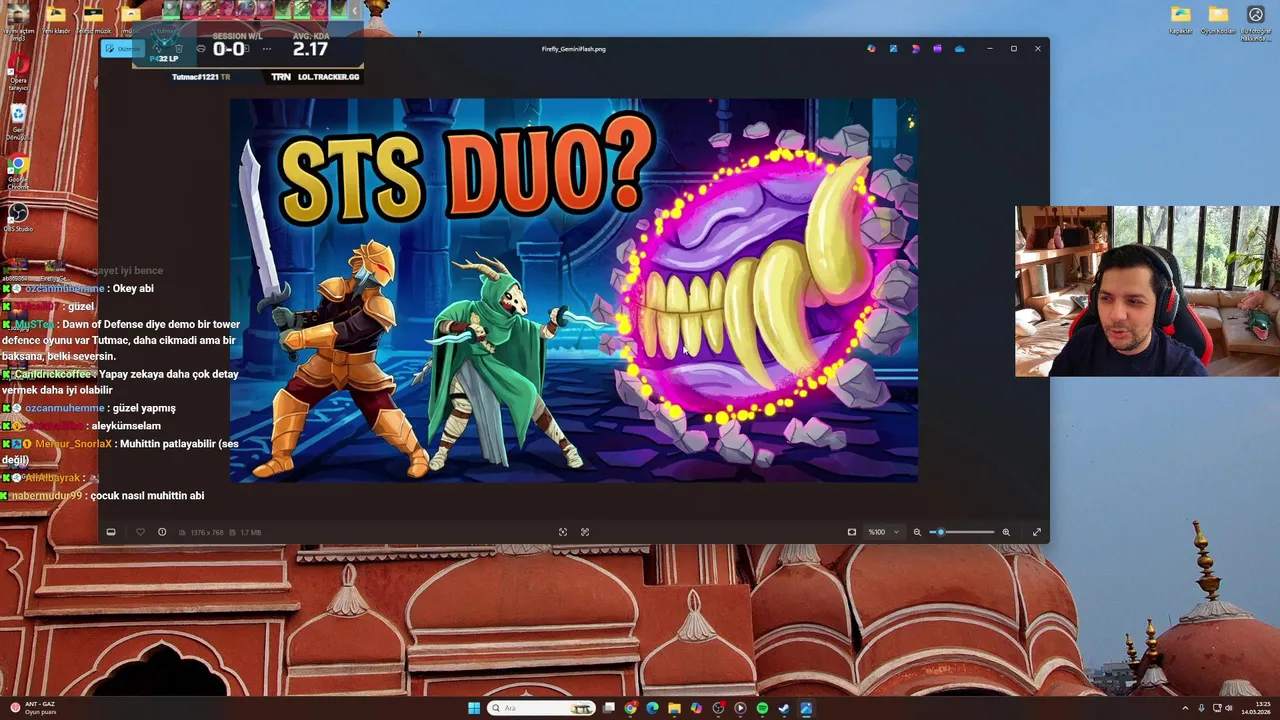
Task: Open Microsoft Edge from the taskbar
Action: 652,708
